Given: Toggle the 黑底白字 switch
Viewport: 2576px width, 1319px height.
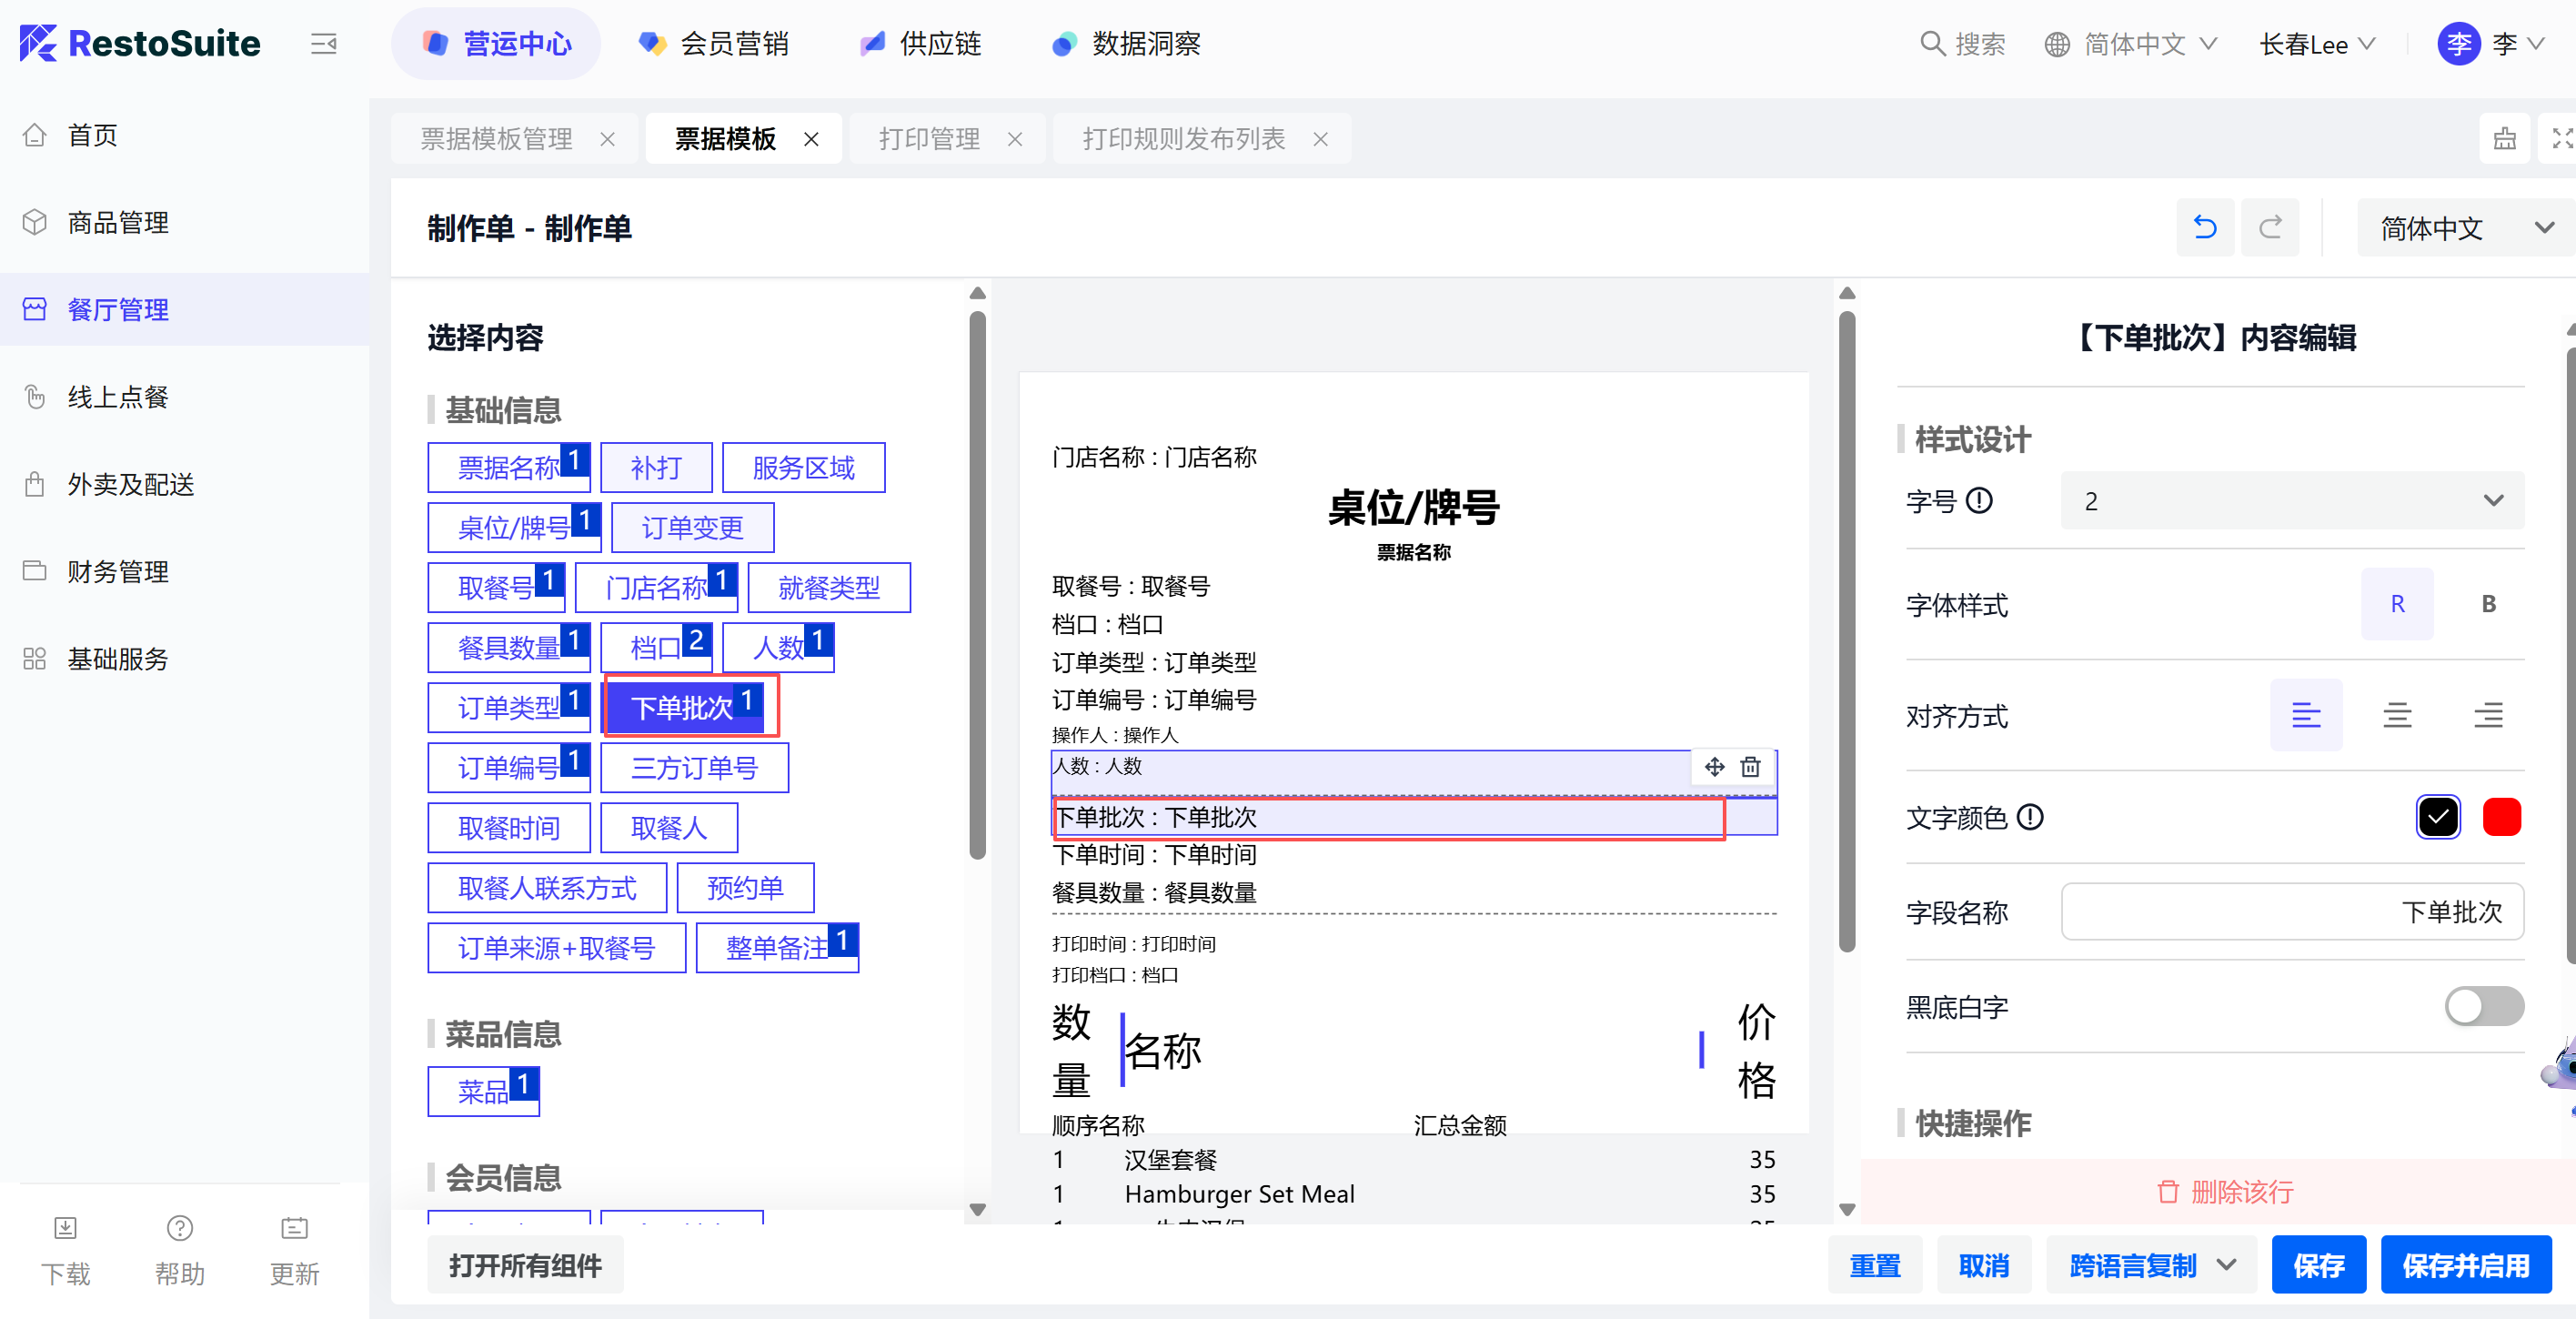Looking at the screenshot, I should pos(2483,1006).
